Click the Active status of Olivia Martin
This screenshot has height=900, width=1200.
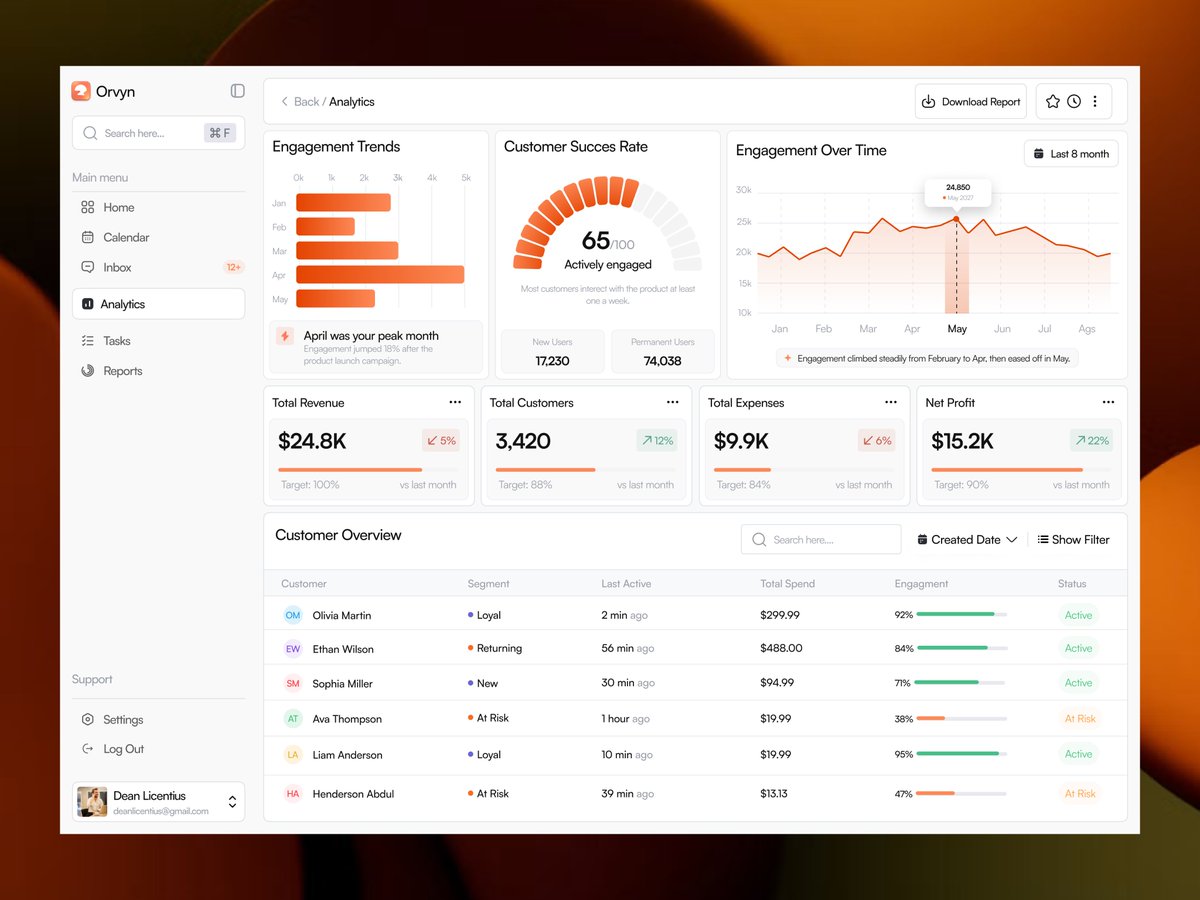coord(1078,615)
